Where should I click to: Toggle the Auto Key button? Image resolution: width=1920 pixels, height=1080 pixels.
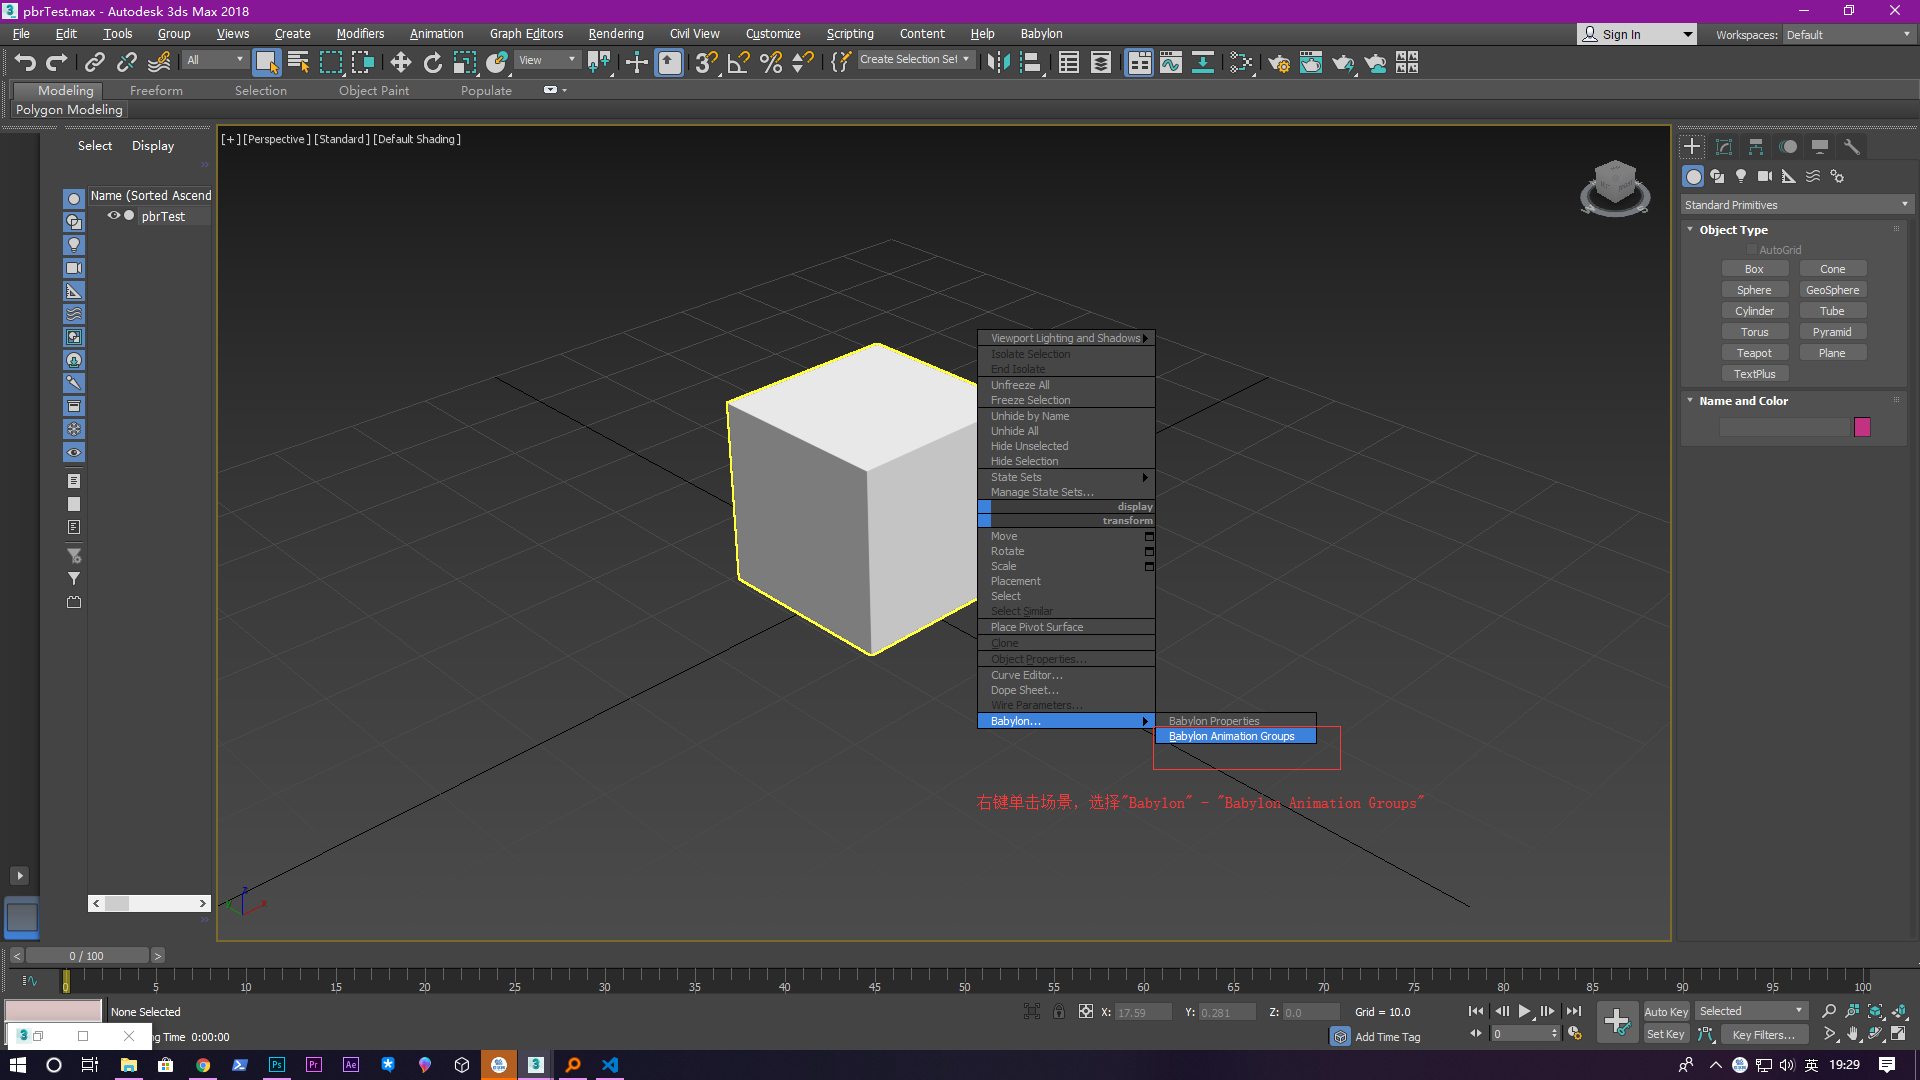pyautogui.click(x=1666, y=1012)
